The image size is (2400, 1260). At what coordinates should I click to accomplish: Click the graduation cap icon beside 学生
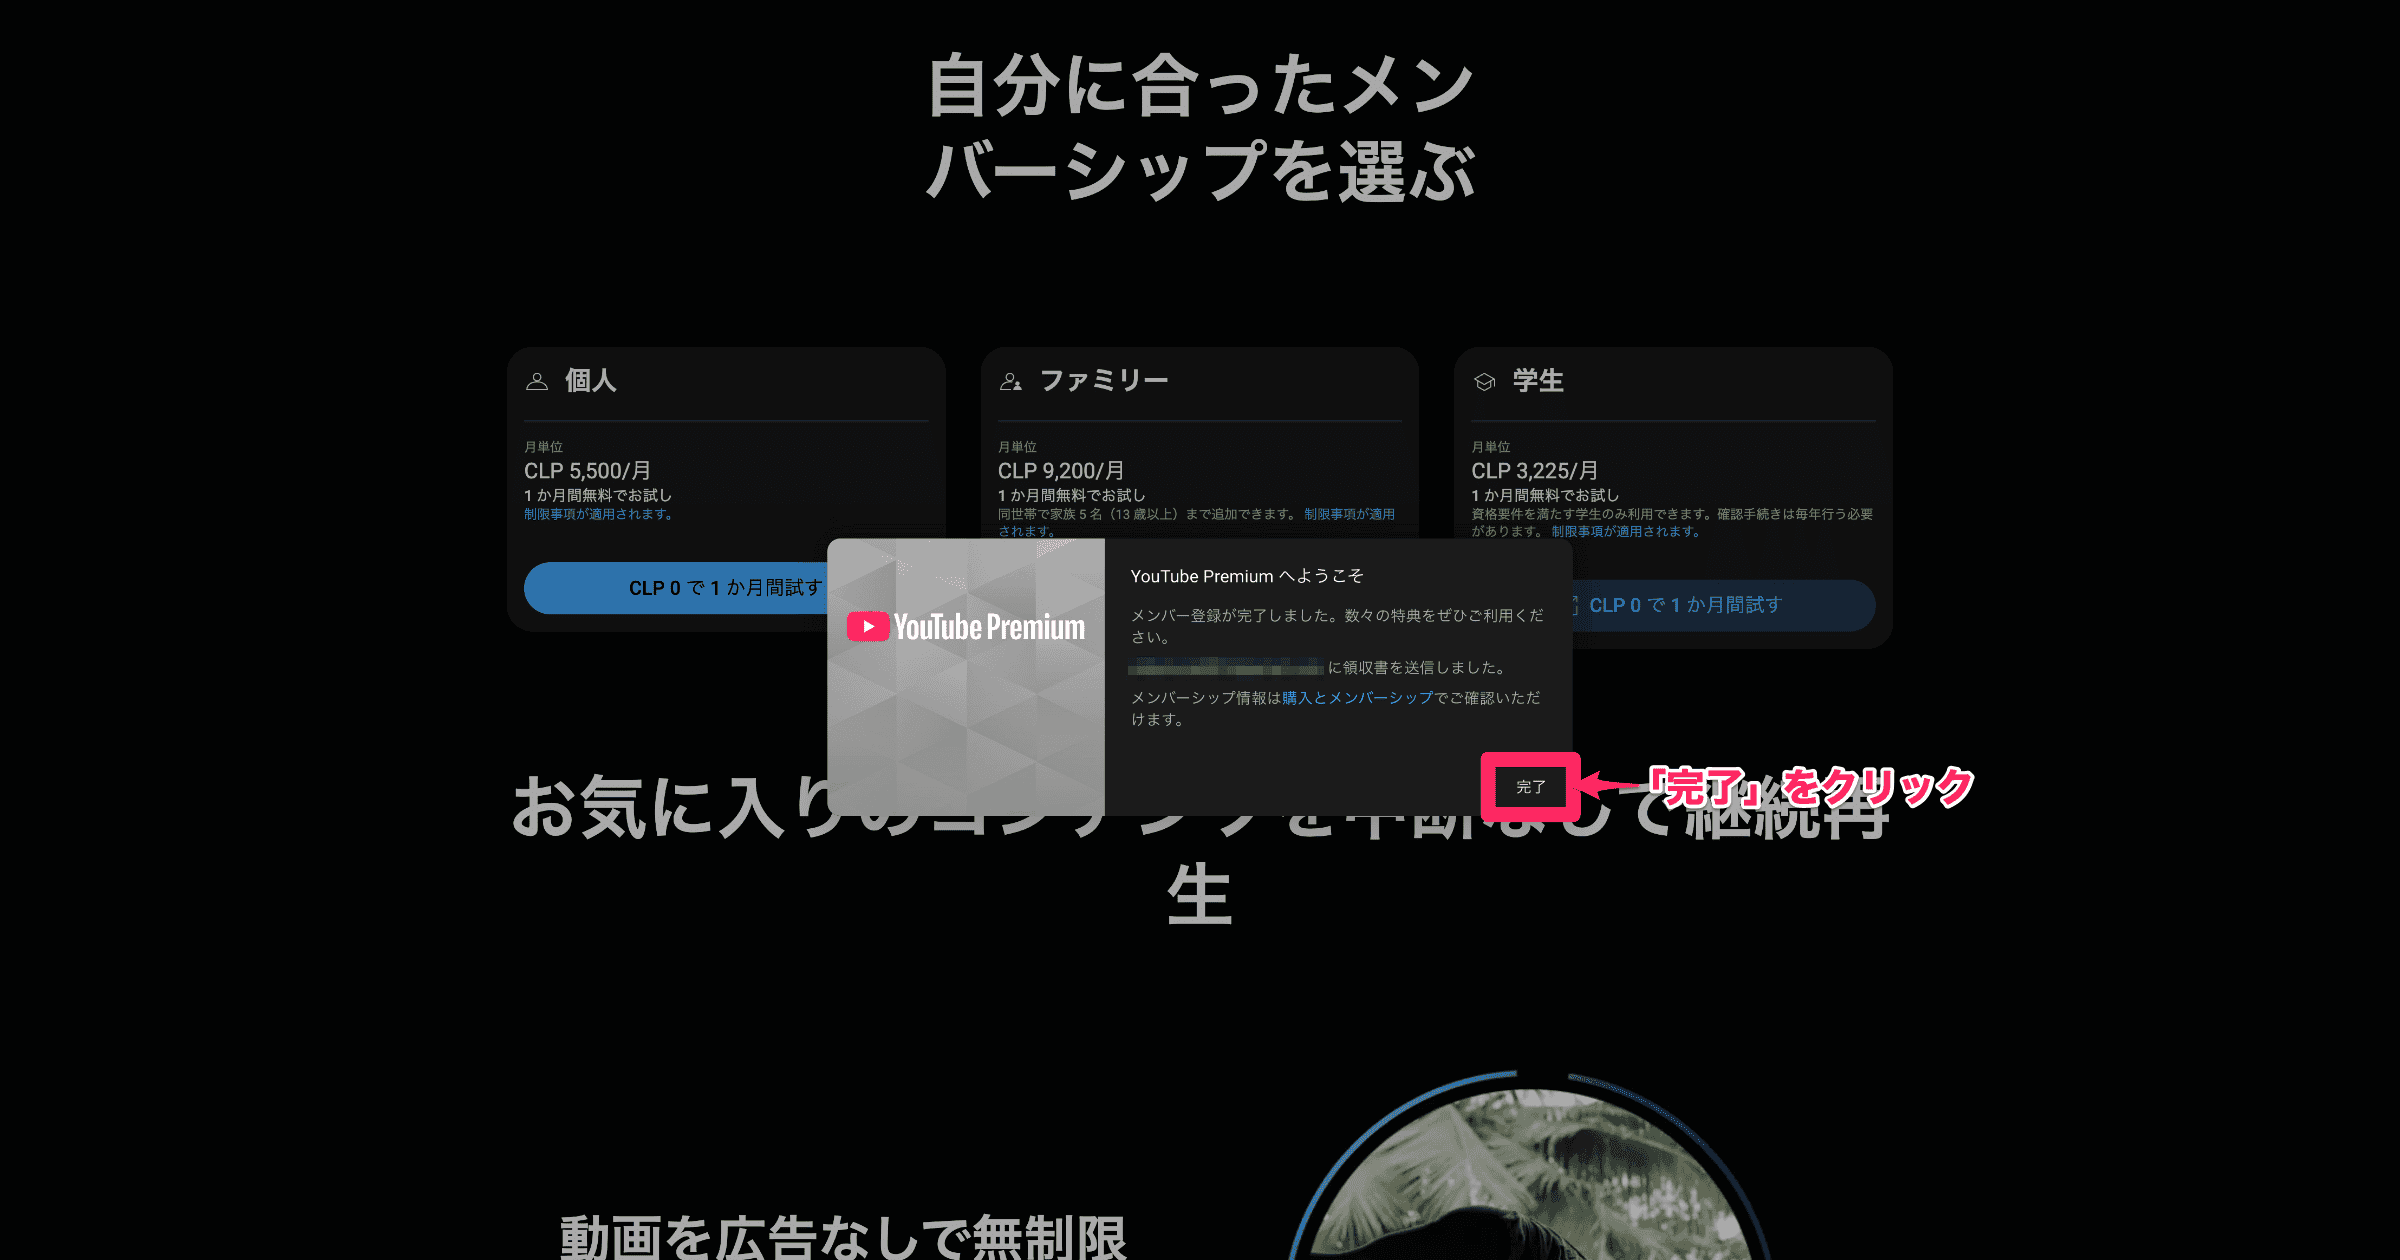(1485, 381)
